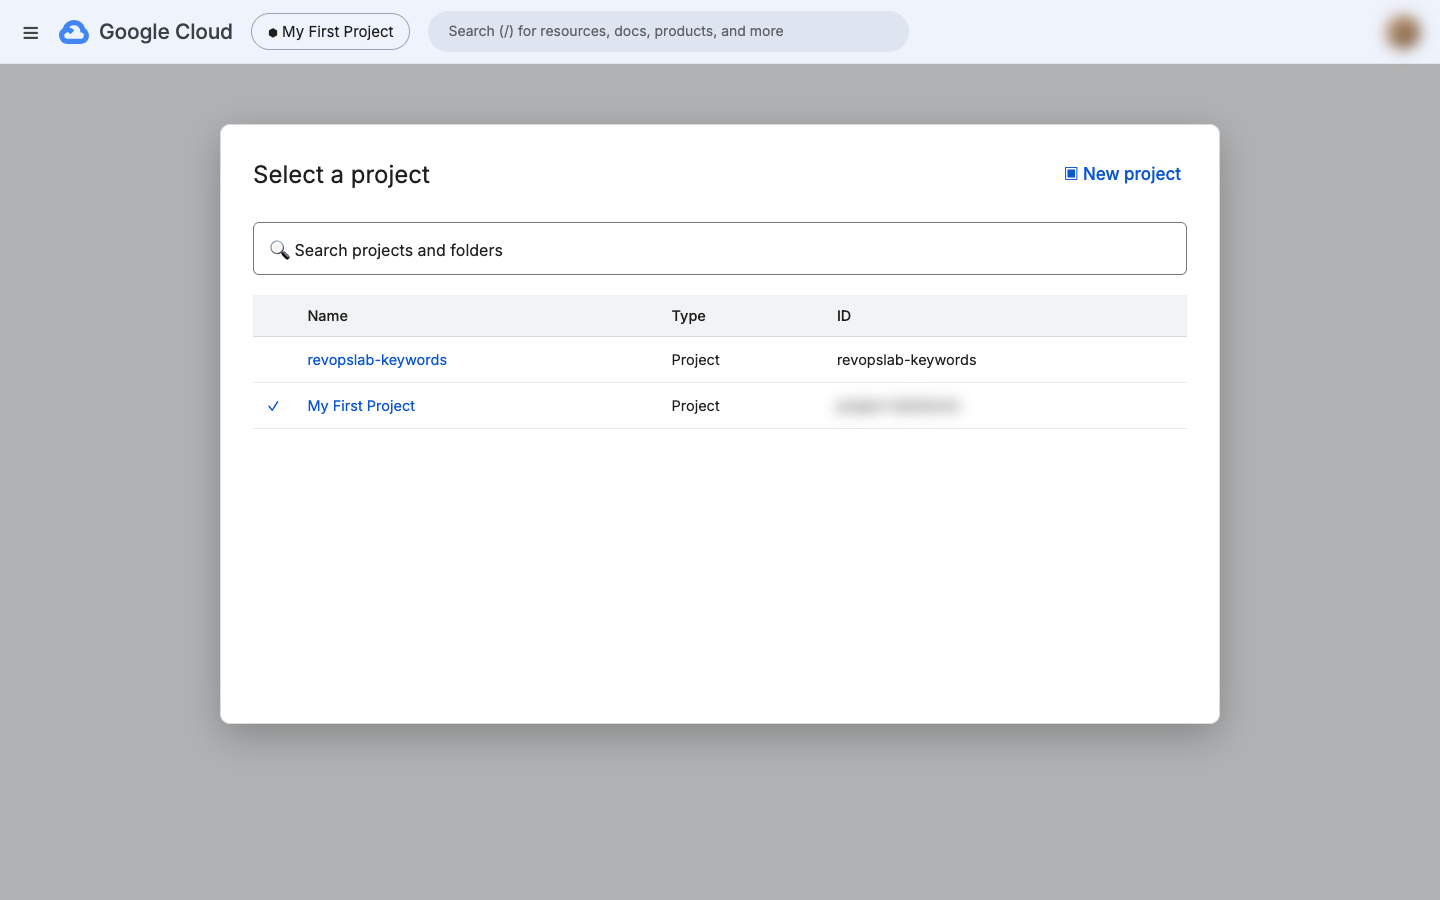The image size is (1440, 900).
Task: Focus the top resource search bar
Action: click(x=668, y=32)
